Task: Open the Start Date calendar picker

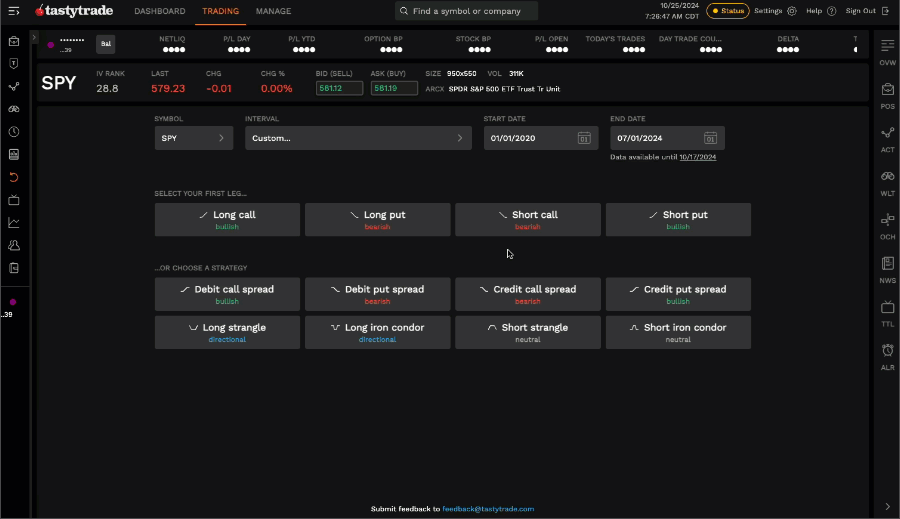Action: (584, 138)
